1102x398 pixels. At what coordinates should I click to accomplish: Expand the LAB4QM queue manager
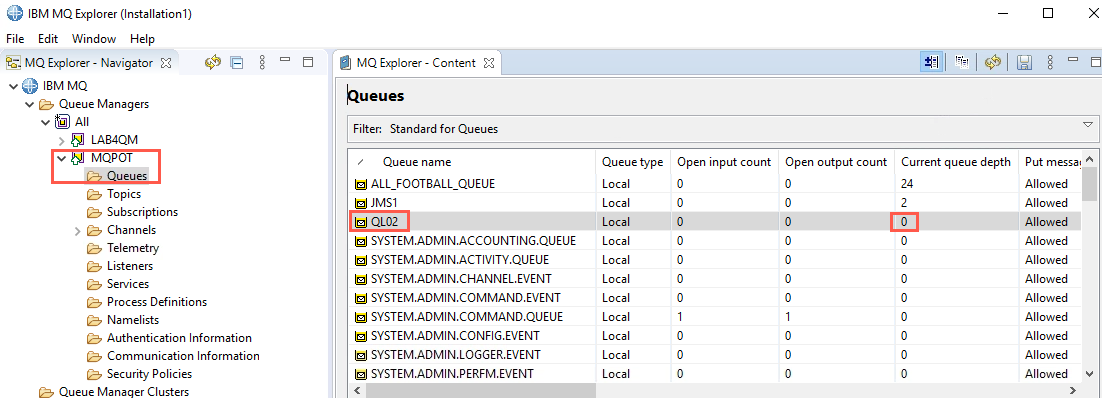point(62,141)
